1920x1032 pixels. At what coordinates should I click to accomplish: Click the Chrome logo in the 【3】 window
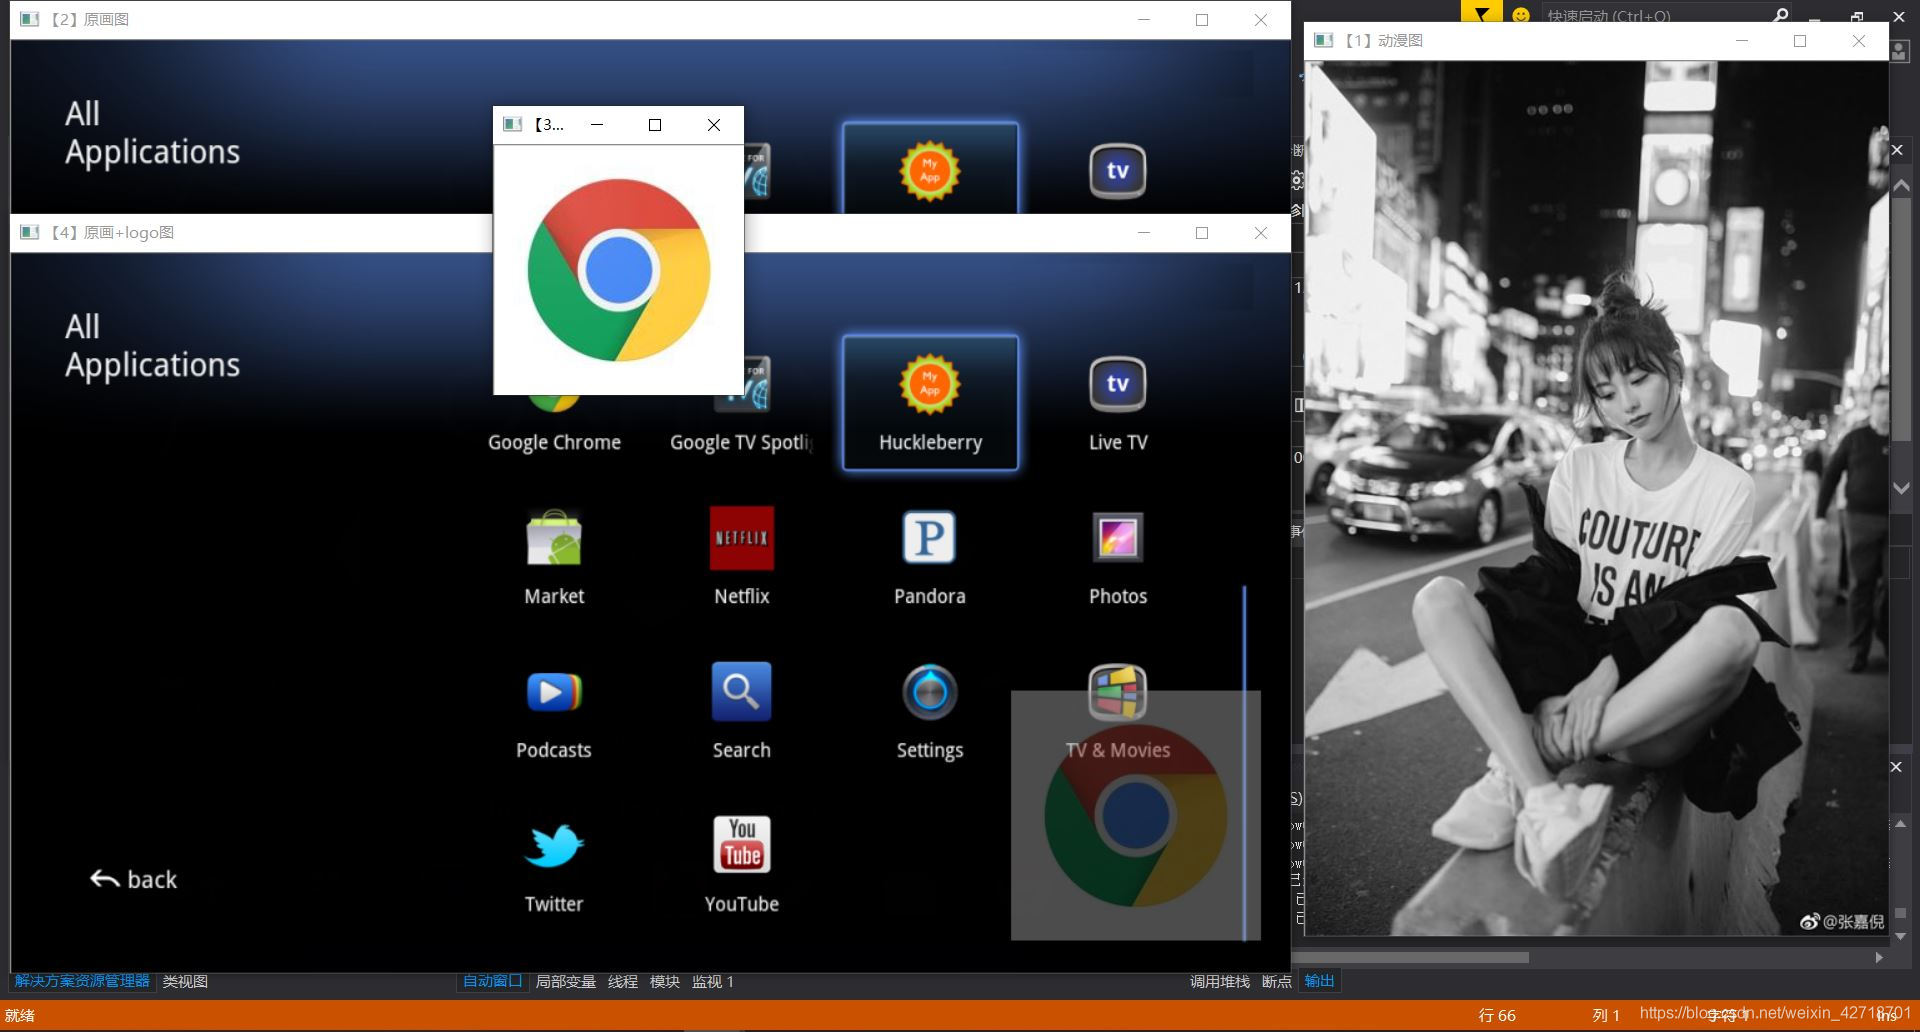pyautogui.click(x=618, y=270)
